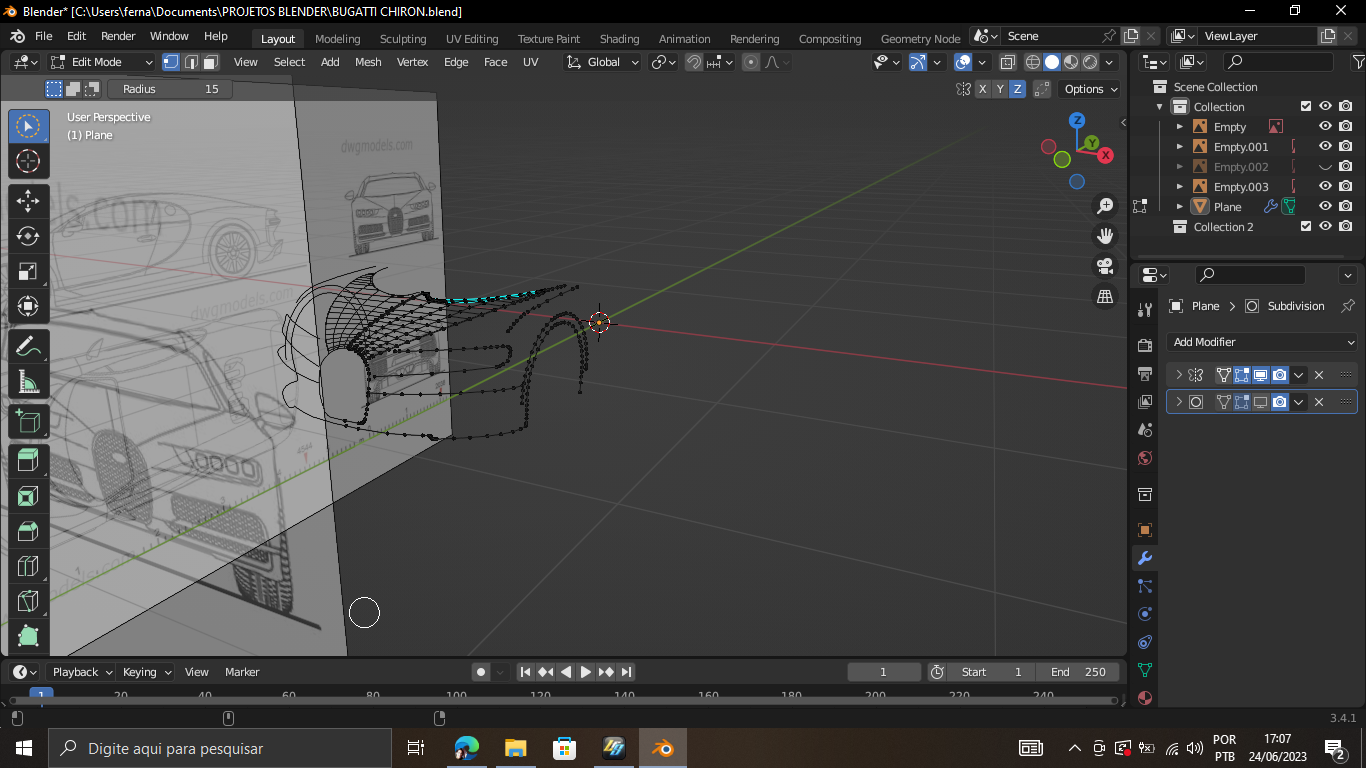Open the Playback dropdown in the timeline

[82, 672]
